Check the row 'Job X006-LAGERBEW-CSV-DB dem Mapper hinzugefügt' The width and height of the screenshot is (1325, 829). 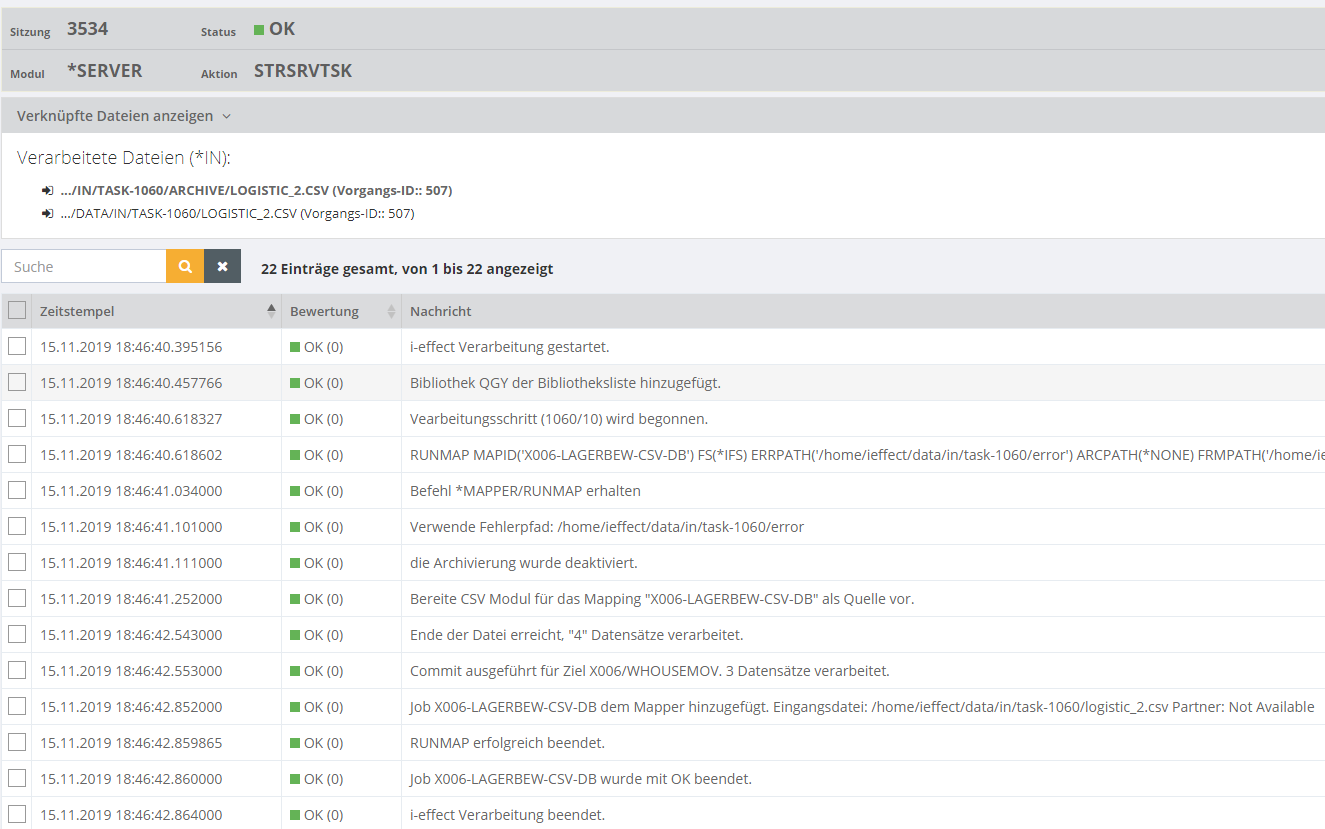17,706
